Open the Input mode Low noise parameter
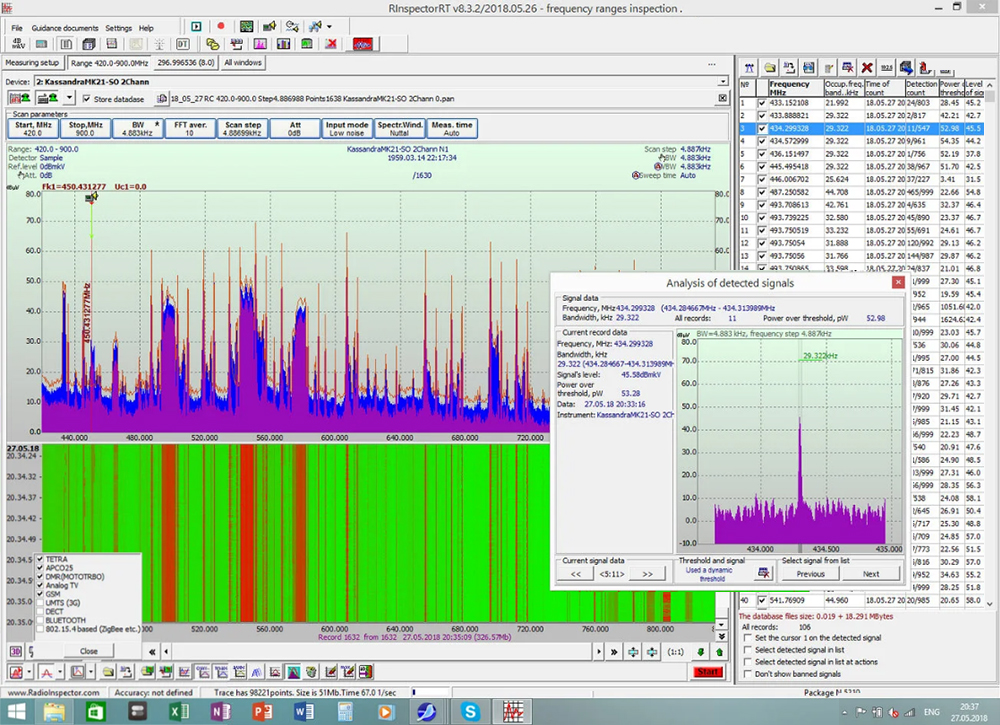 [x=347, y=129]
